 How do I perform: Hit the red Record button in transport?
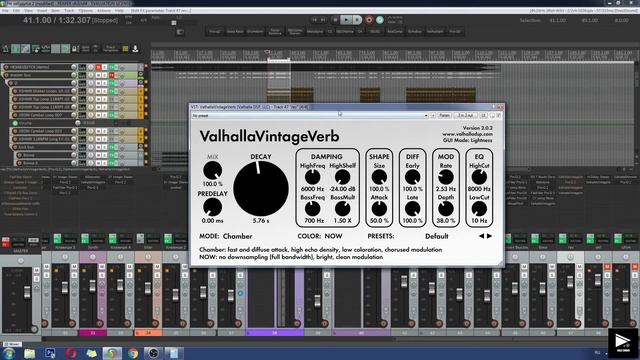(369, 20)
